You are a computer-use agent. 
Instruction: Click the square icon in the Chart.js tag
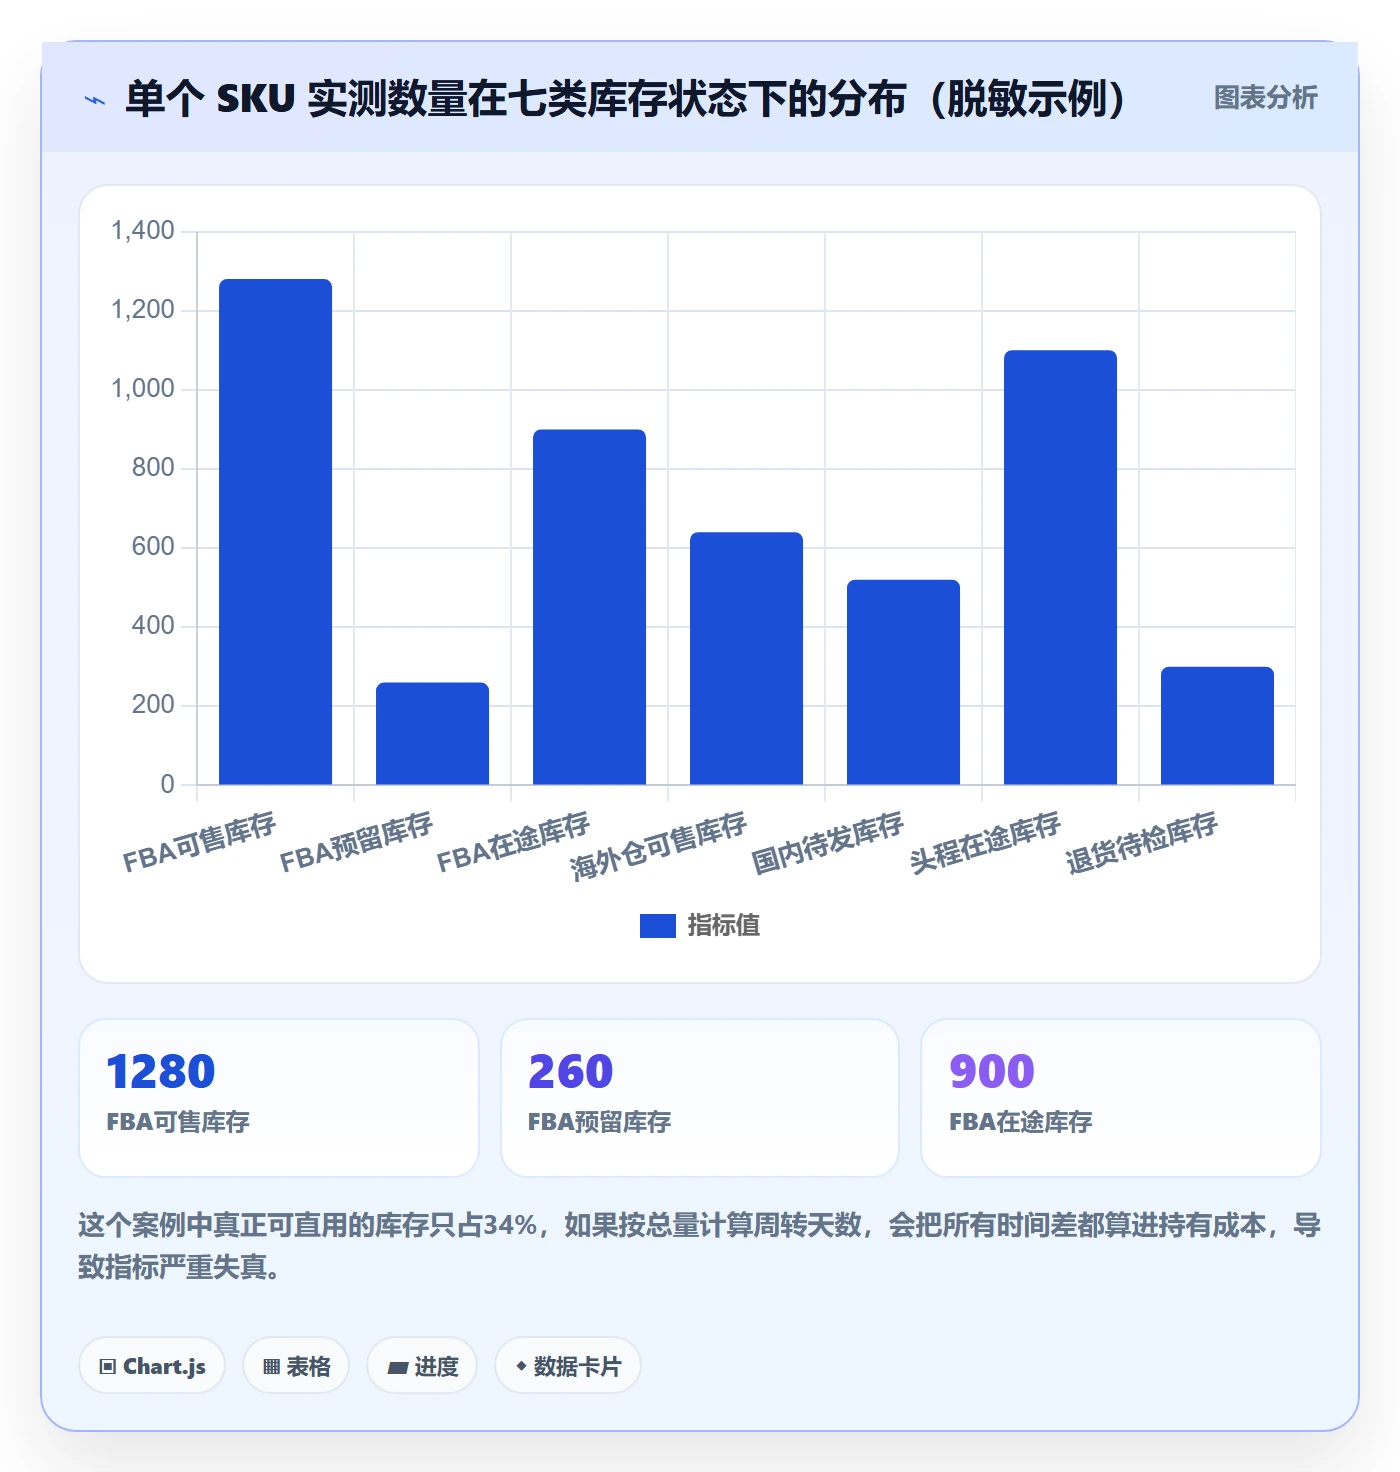click(108, 1367)
